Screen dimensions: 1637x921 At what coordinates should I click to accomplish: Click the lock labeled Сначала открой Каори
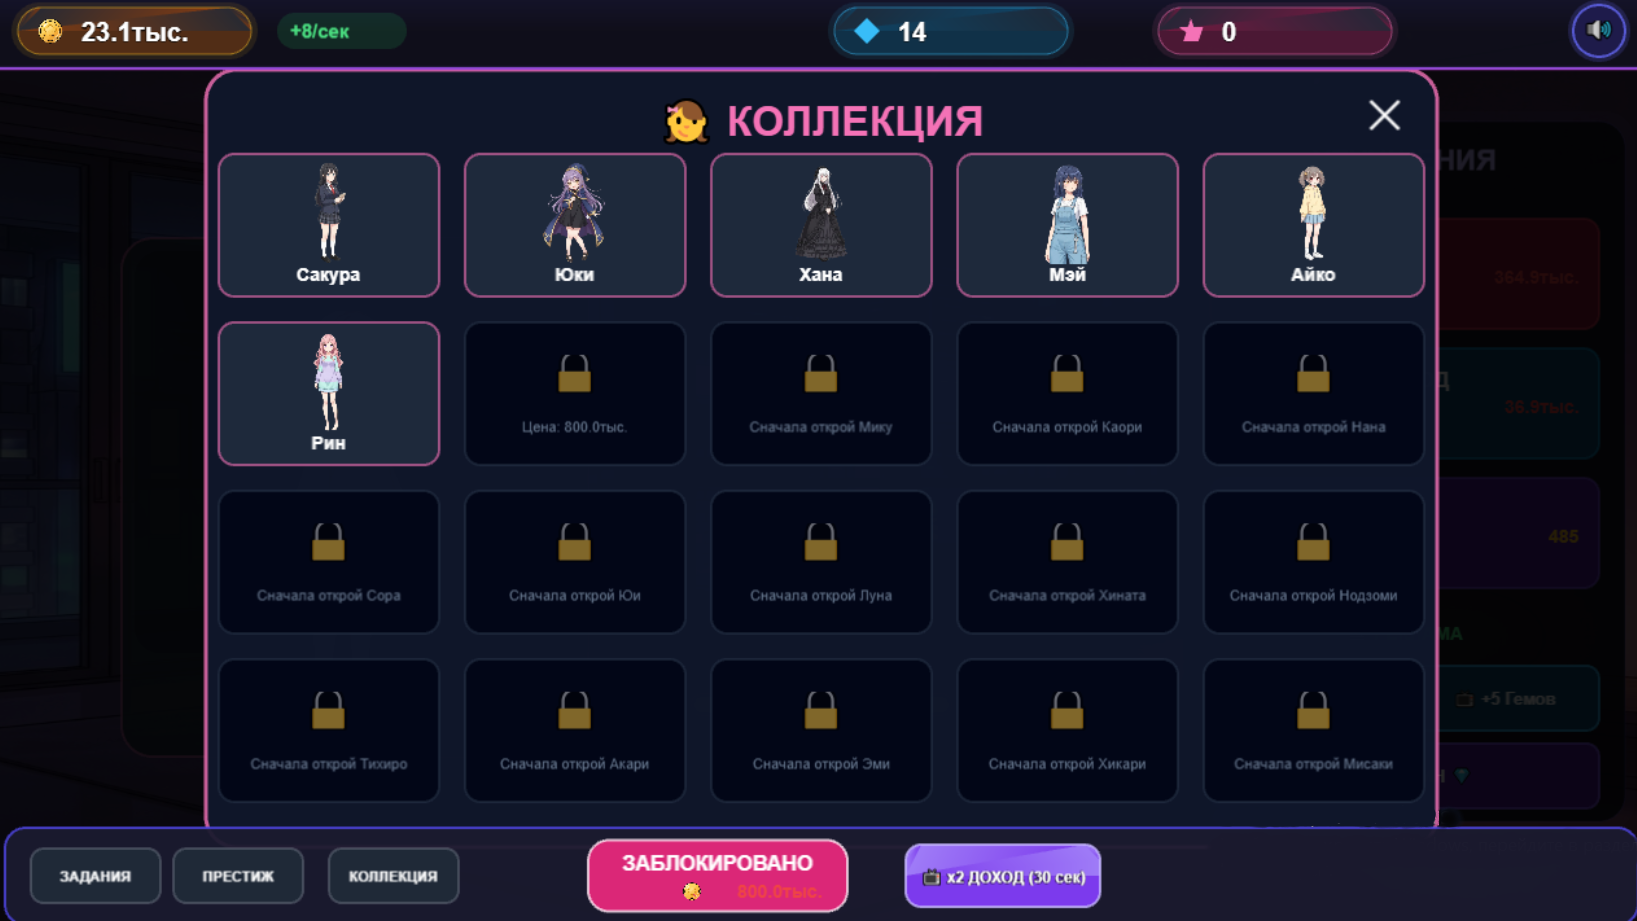(1067, 393)
